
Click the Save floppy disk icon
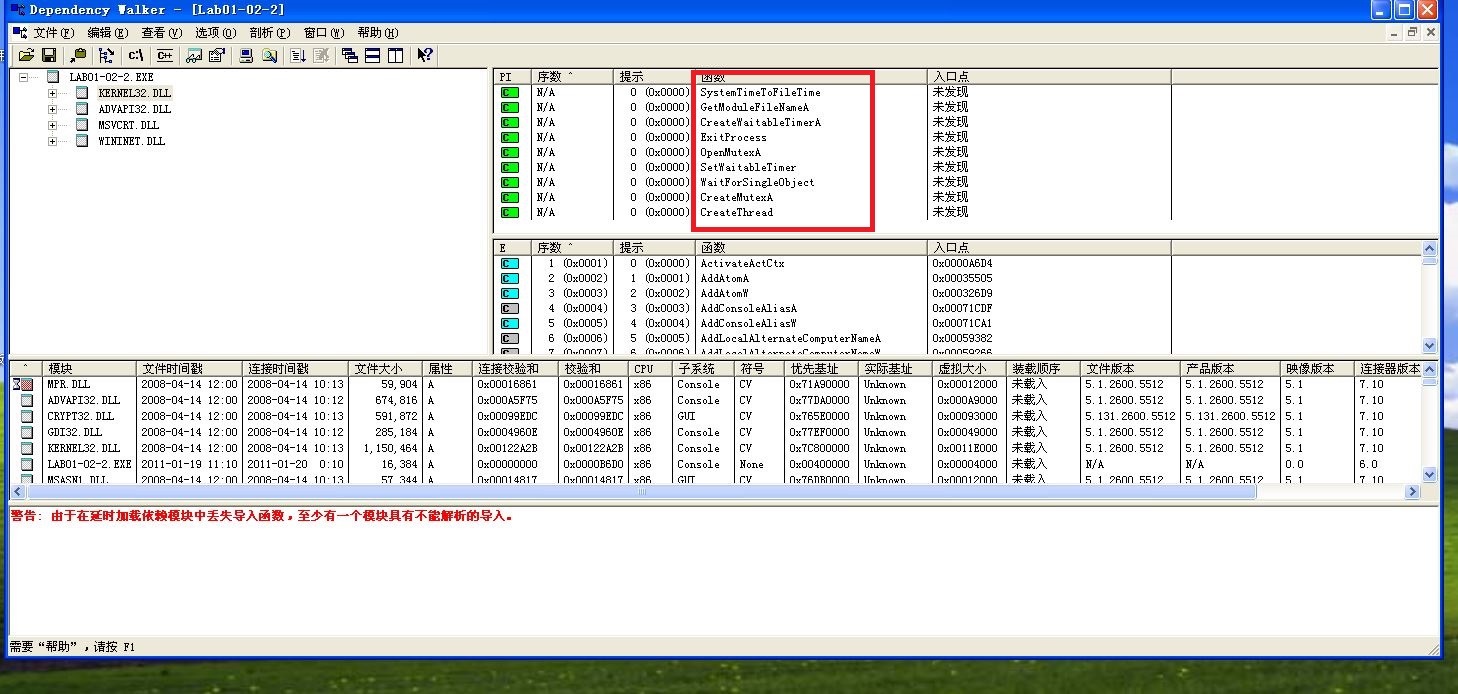point(48,56)
